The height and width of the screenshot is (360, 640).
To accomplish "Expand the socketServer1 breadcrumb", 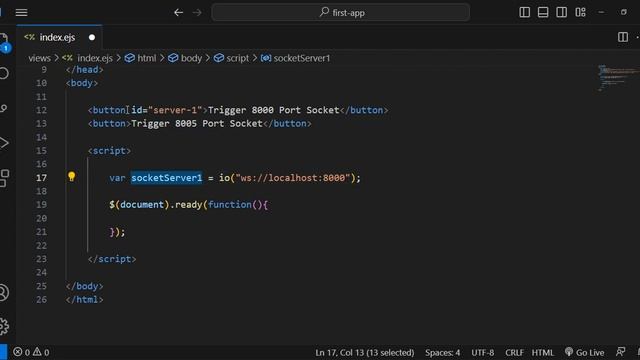I will [295, 58].
